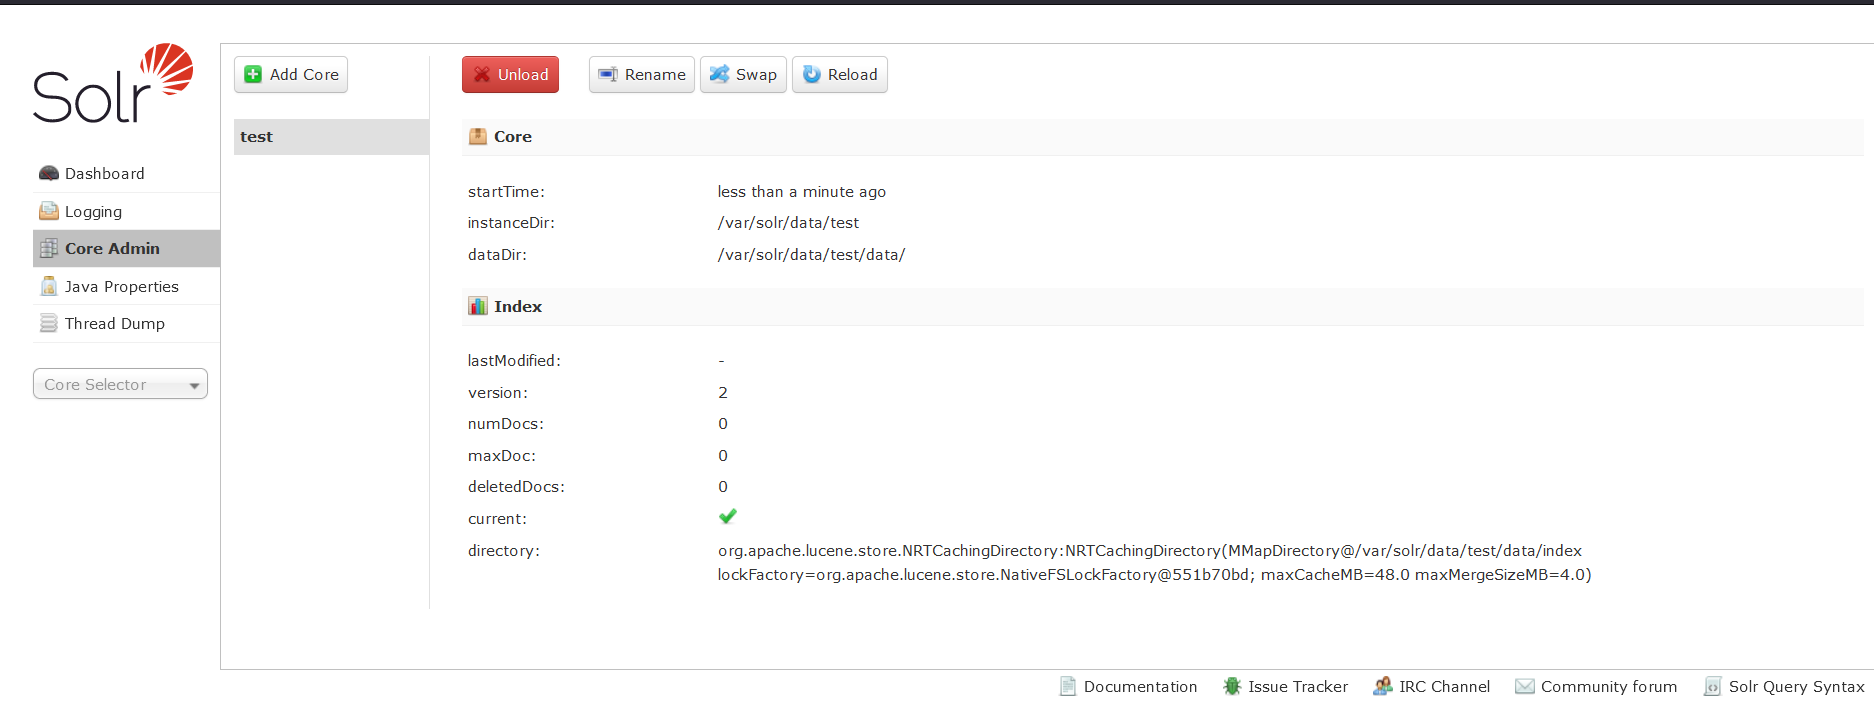
Task: Click the Reload circular arrow icon
Action: 812,75
